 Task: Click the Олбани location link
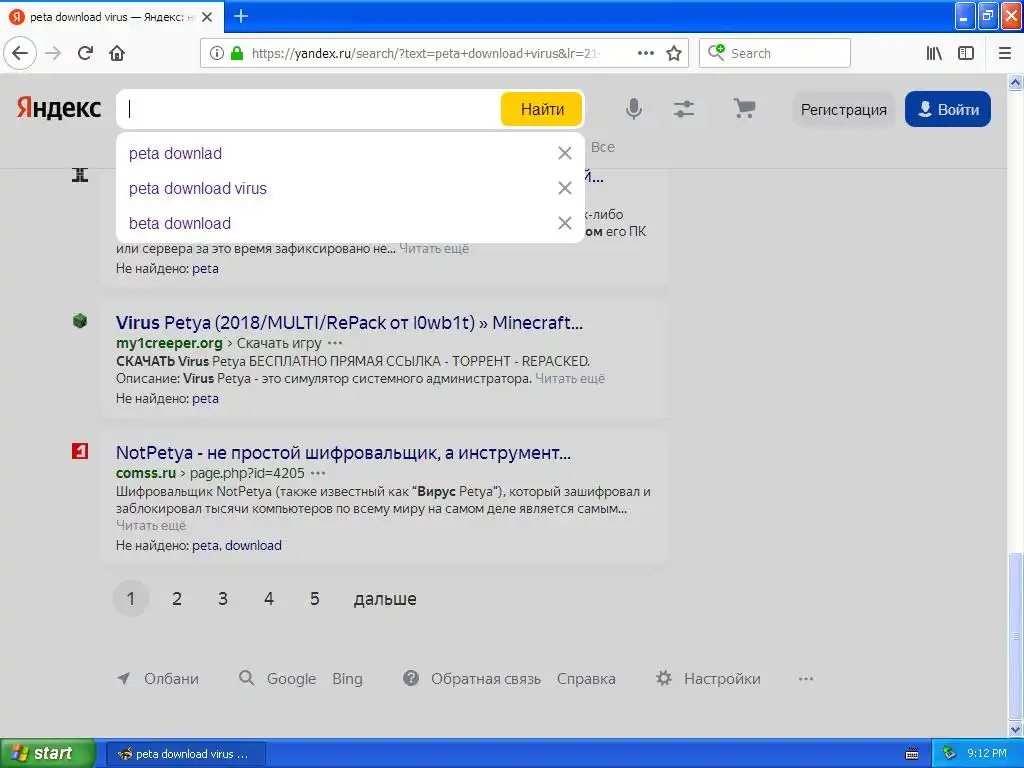171,679
